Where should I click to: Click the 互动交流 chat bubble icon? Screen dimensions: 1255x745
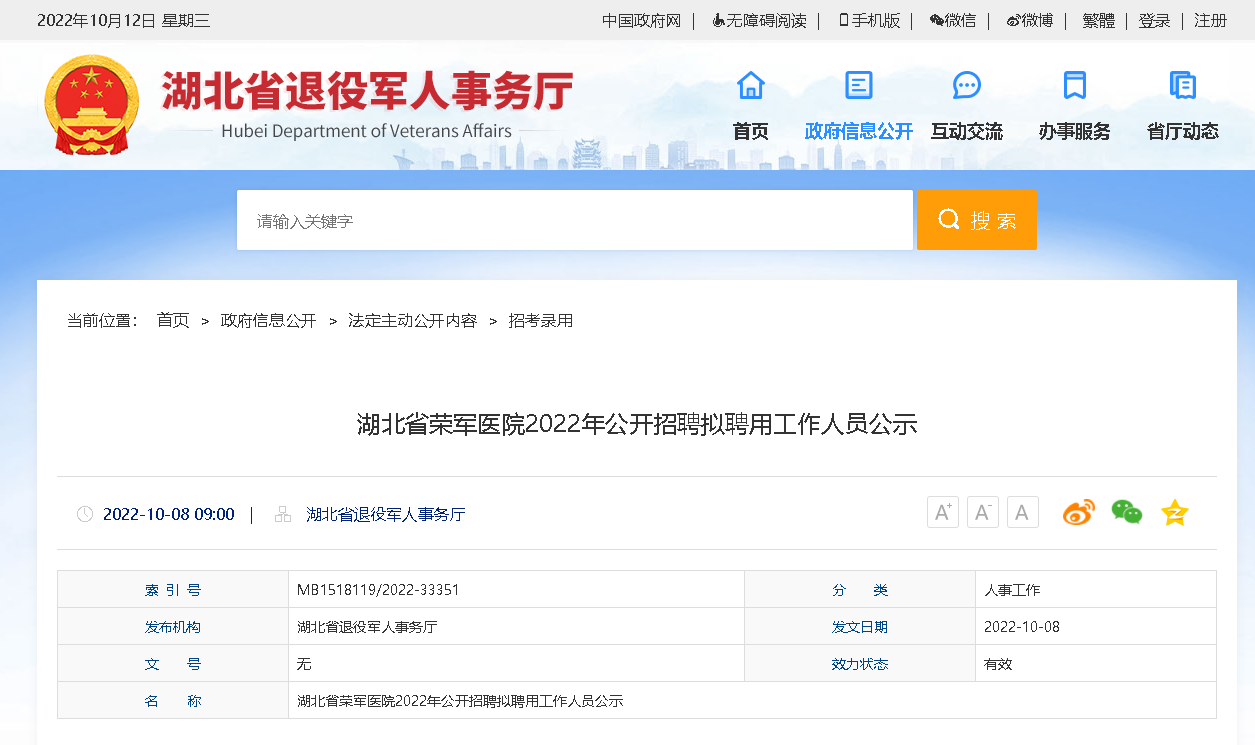[966, 86]
